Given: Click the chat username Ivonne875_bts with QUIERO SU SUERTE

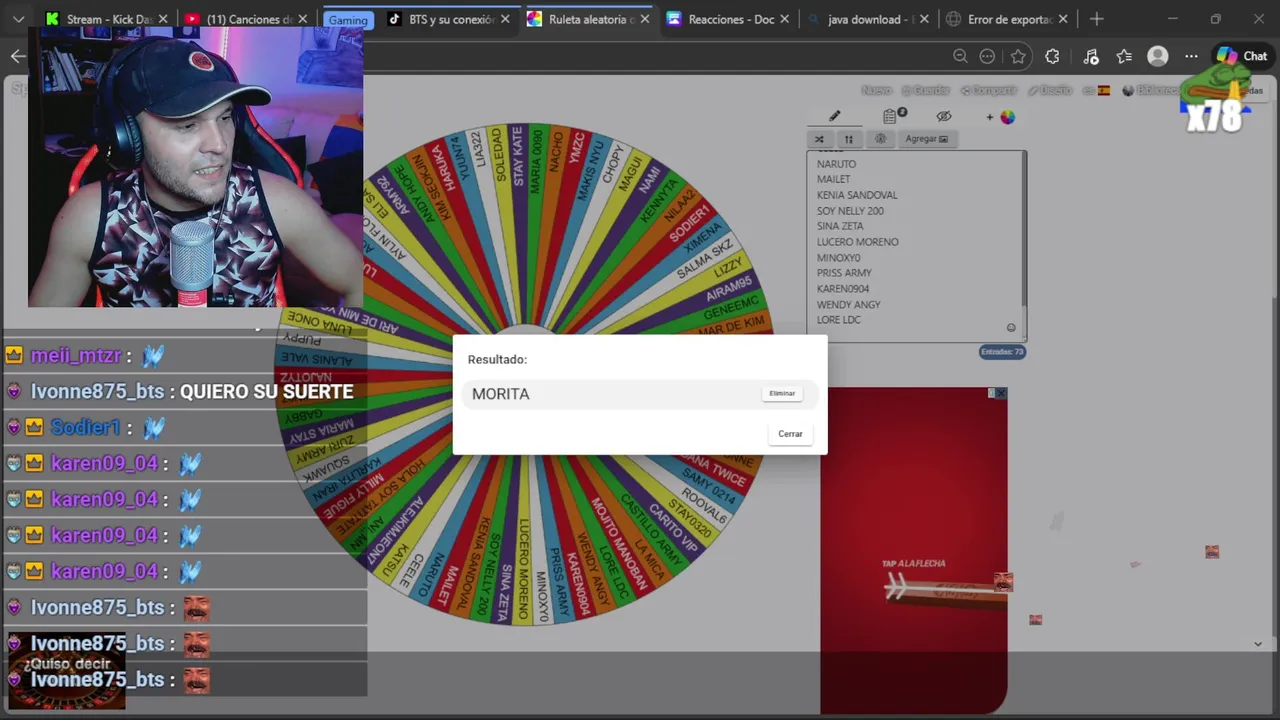Looking at the screenshot, I should 97,392.
